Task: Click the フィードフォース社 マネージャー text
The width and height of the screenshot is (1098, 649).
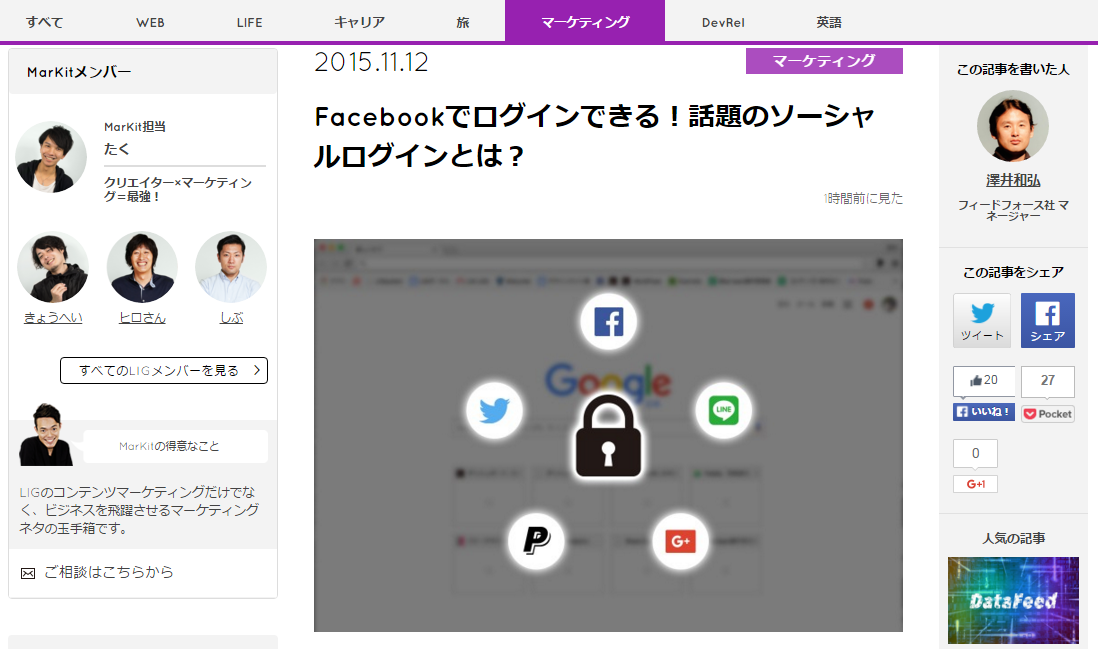Action: [1013, 210]
